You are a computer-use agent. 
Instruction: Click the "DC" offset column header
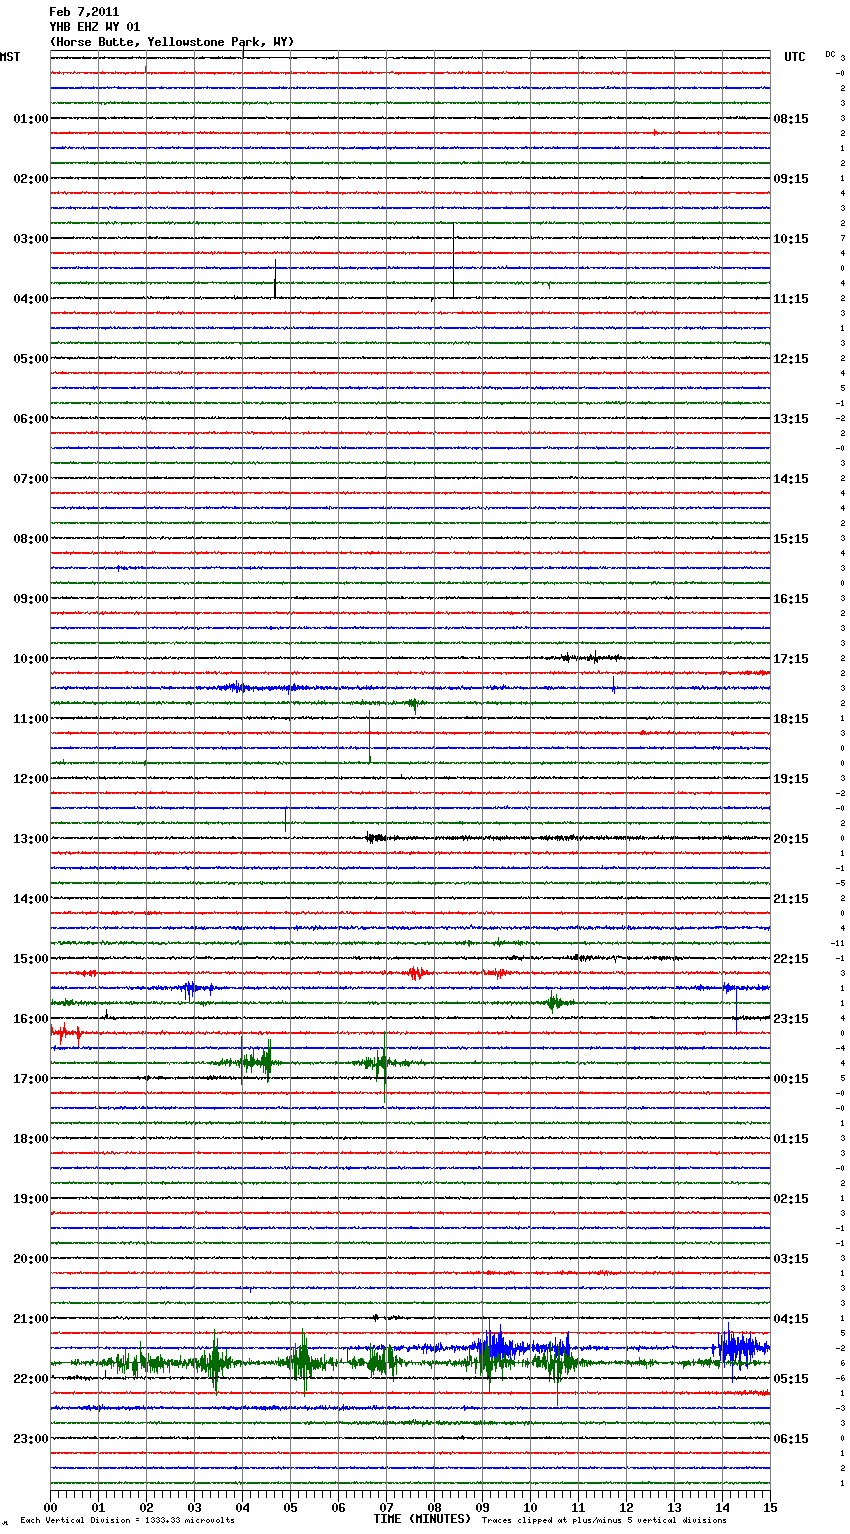[x=830, y=54]
